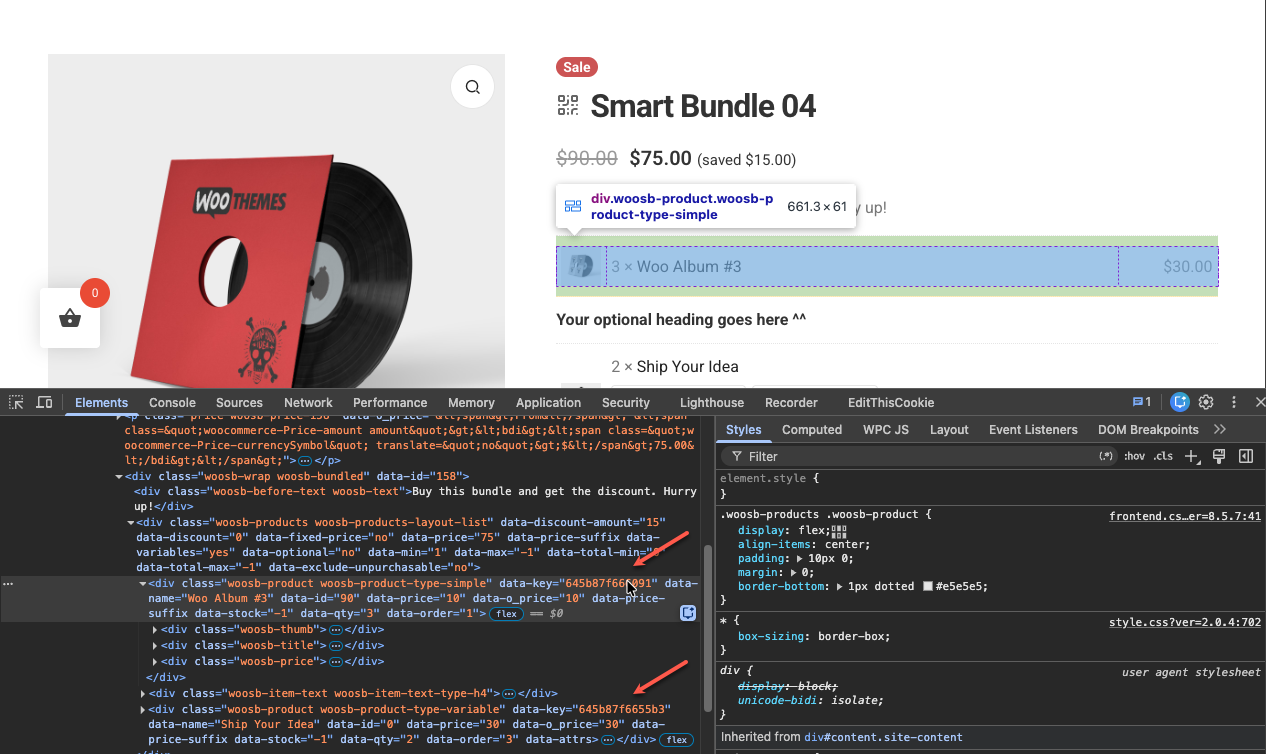The image size is (1266, 754).
Task: Click the blue AI assistance icon in the DevTools toolbar
Action: 1180,402
